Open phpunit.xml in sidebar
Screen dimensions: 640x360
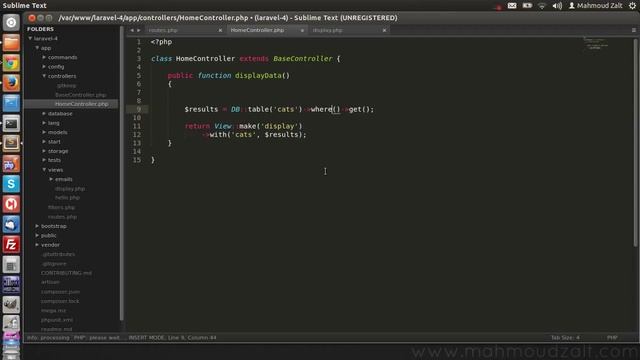pyautogui.click(x=57, y=320)
